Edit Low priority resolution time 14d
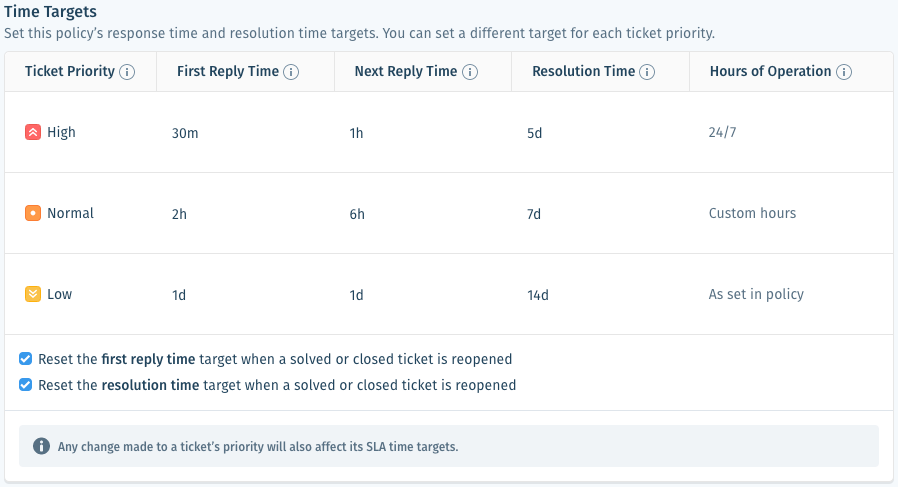This screenshot has height=487, width=898. coord(600,294)
